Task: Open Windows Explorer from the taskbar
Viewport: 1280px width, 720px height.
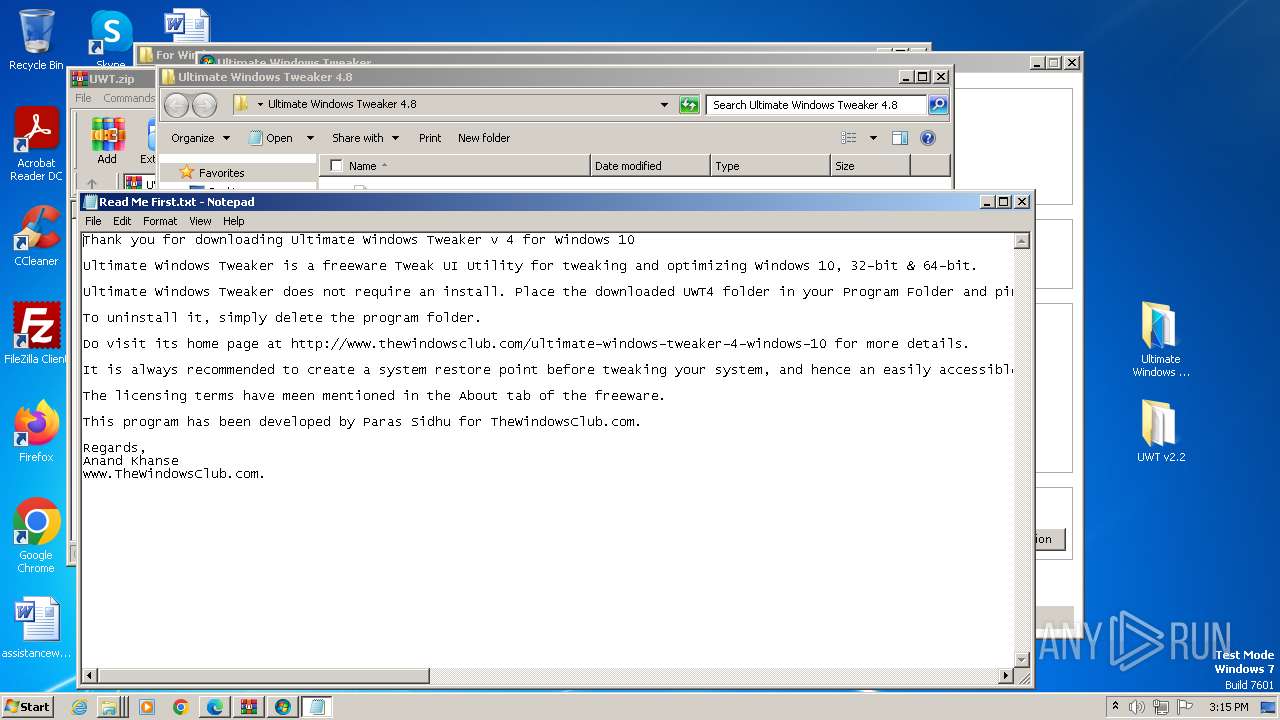Action: pyautogui.click(x=109, y=707)
